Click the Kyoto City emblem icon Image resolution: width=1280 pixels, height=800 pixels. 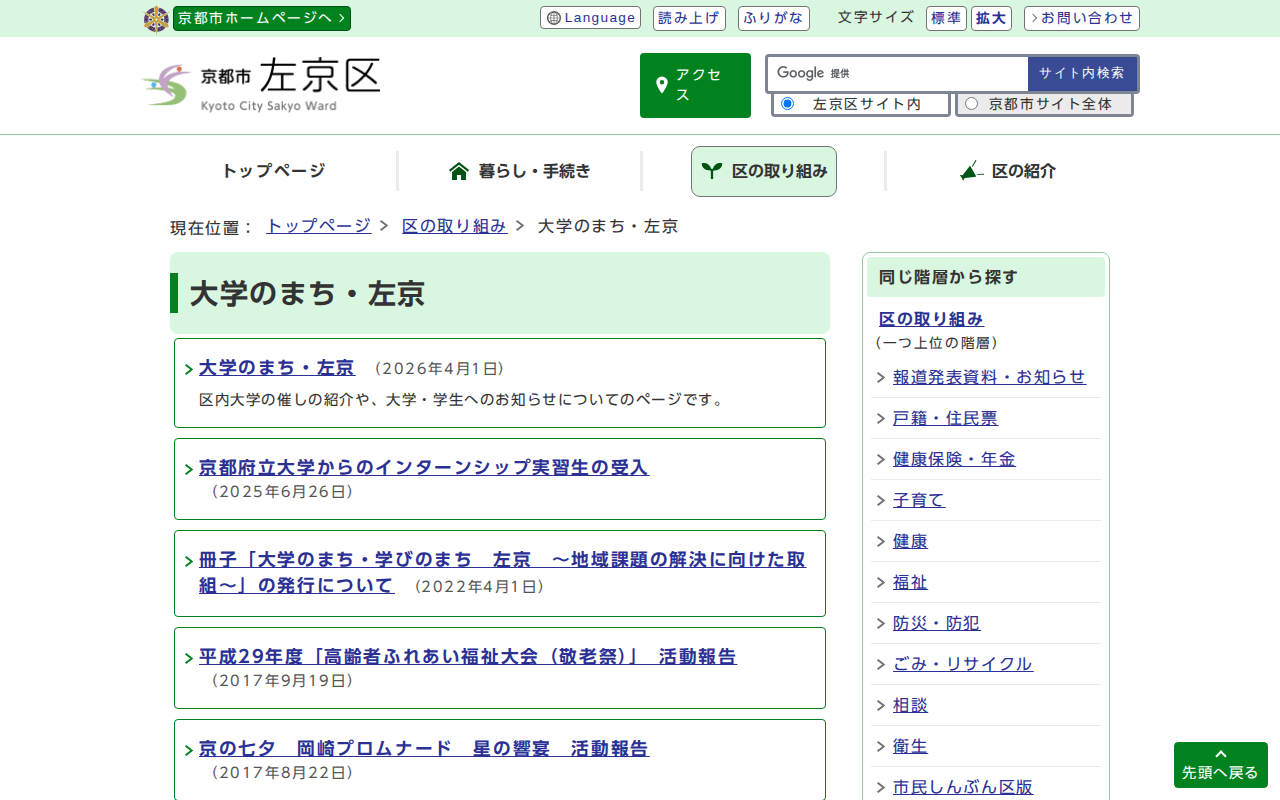tap(156, 19)
